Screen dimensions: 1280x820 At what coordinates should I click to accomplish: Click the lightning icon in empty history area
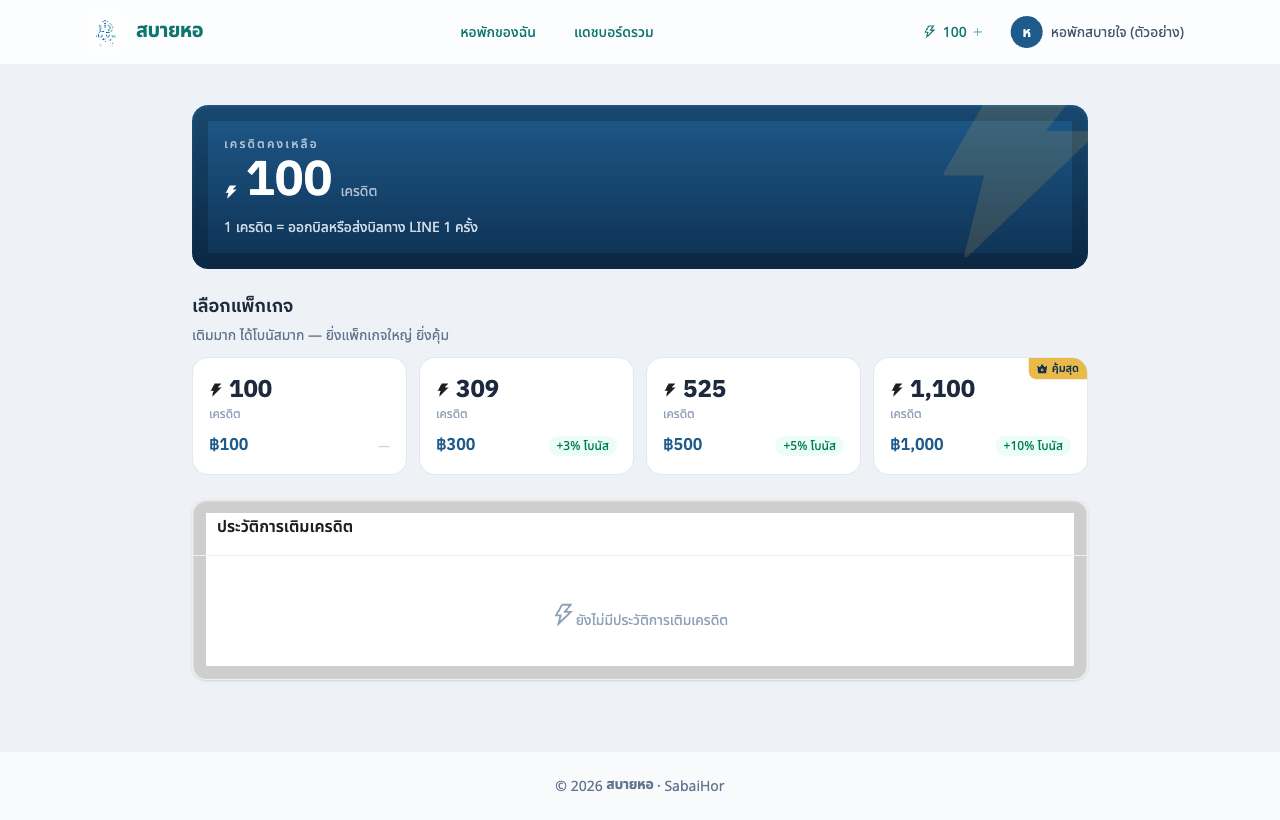(564, 615)
